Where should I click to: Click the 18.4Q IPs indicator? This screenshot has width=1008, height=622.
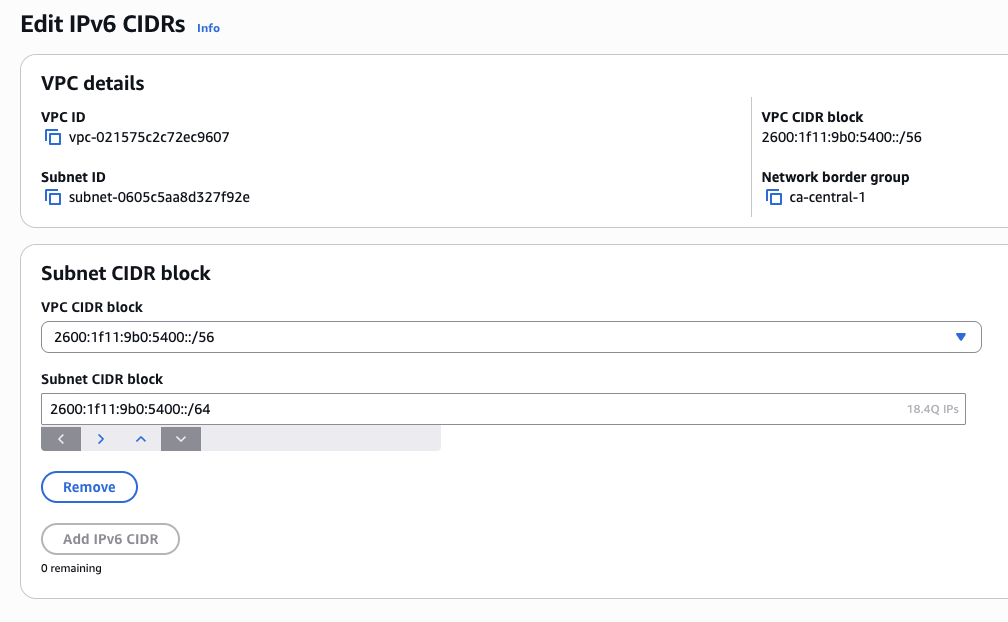coord(932,410)
